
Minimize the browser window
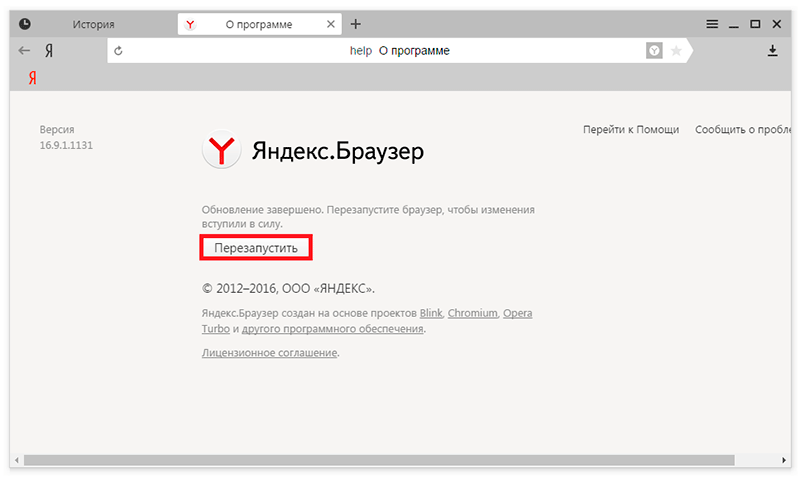point(734,26)
